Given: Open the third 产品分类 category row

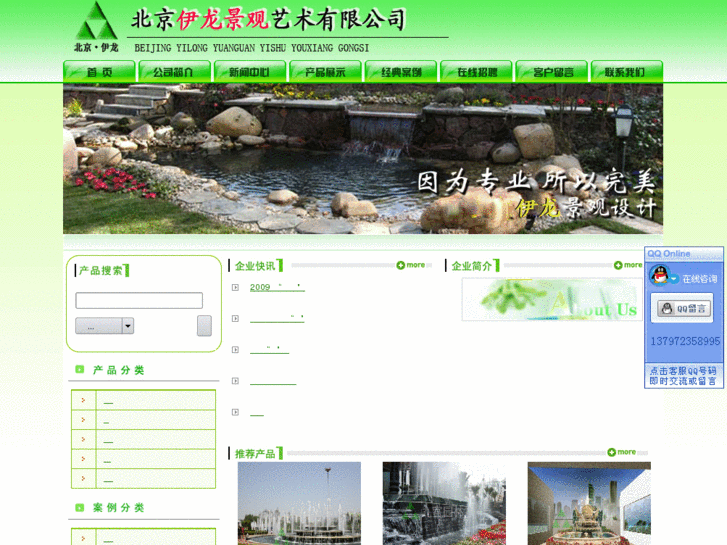Looking at the screenshot, I should tap(143, 439).
